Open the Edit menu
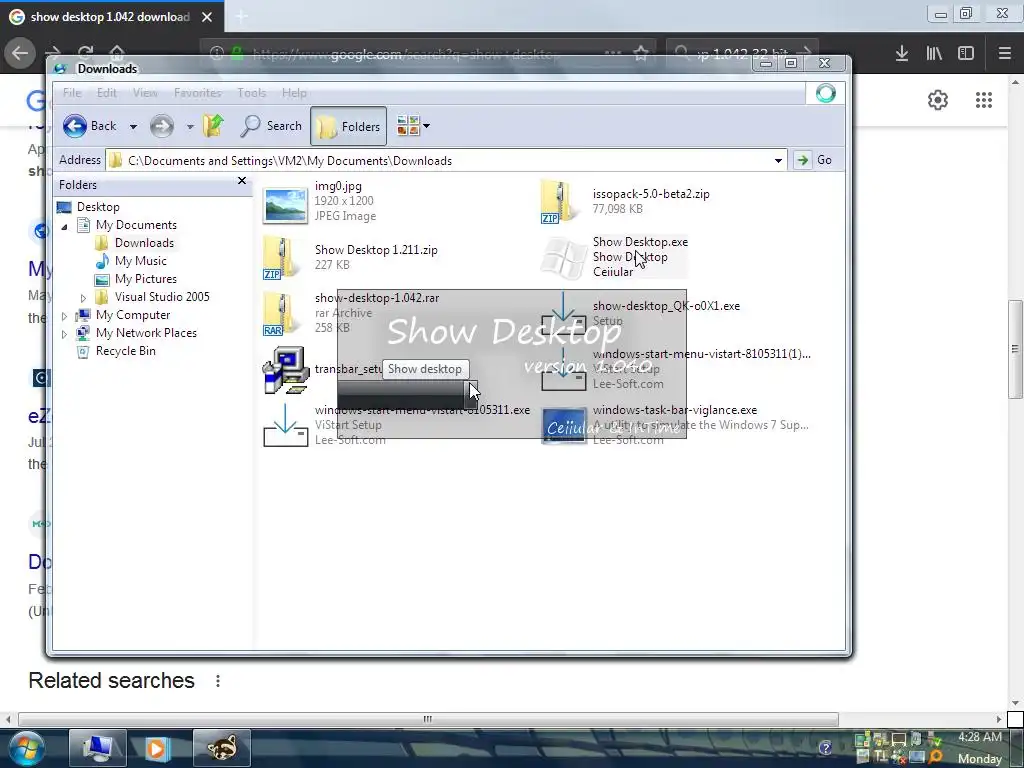Image resolution: width=1024 pixels, height=768 pixels. (x=106, y=93)
